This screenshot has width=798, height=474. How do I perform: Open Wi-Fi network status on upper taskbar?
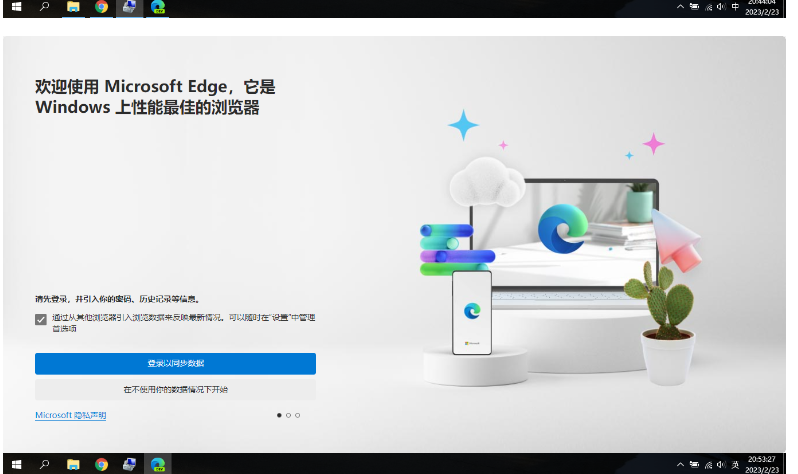(x=708, y=7)
